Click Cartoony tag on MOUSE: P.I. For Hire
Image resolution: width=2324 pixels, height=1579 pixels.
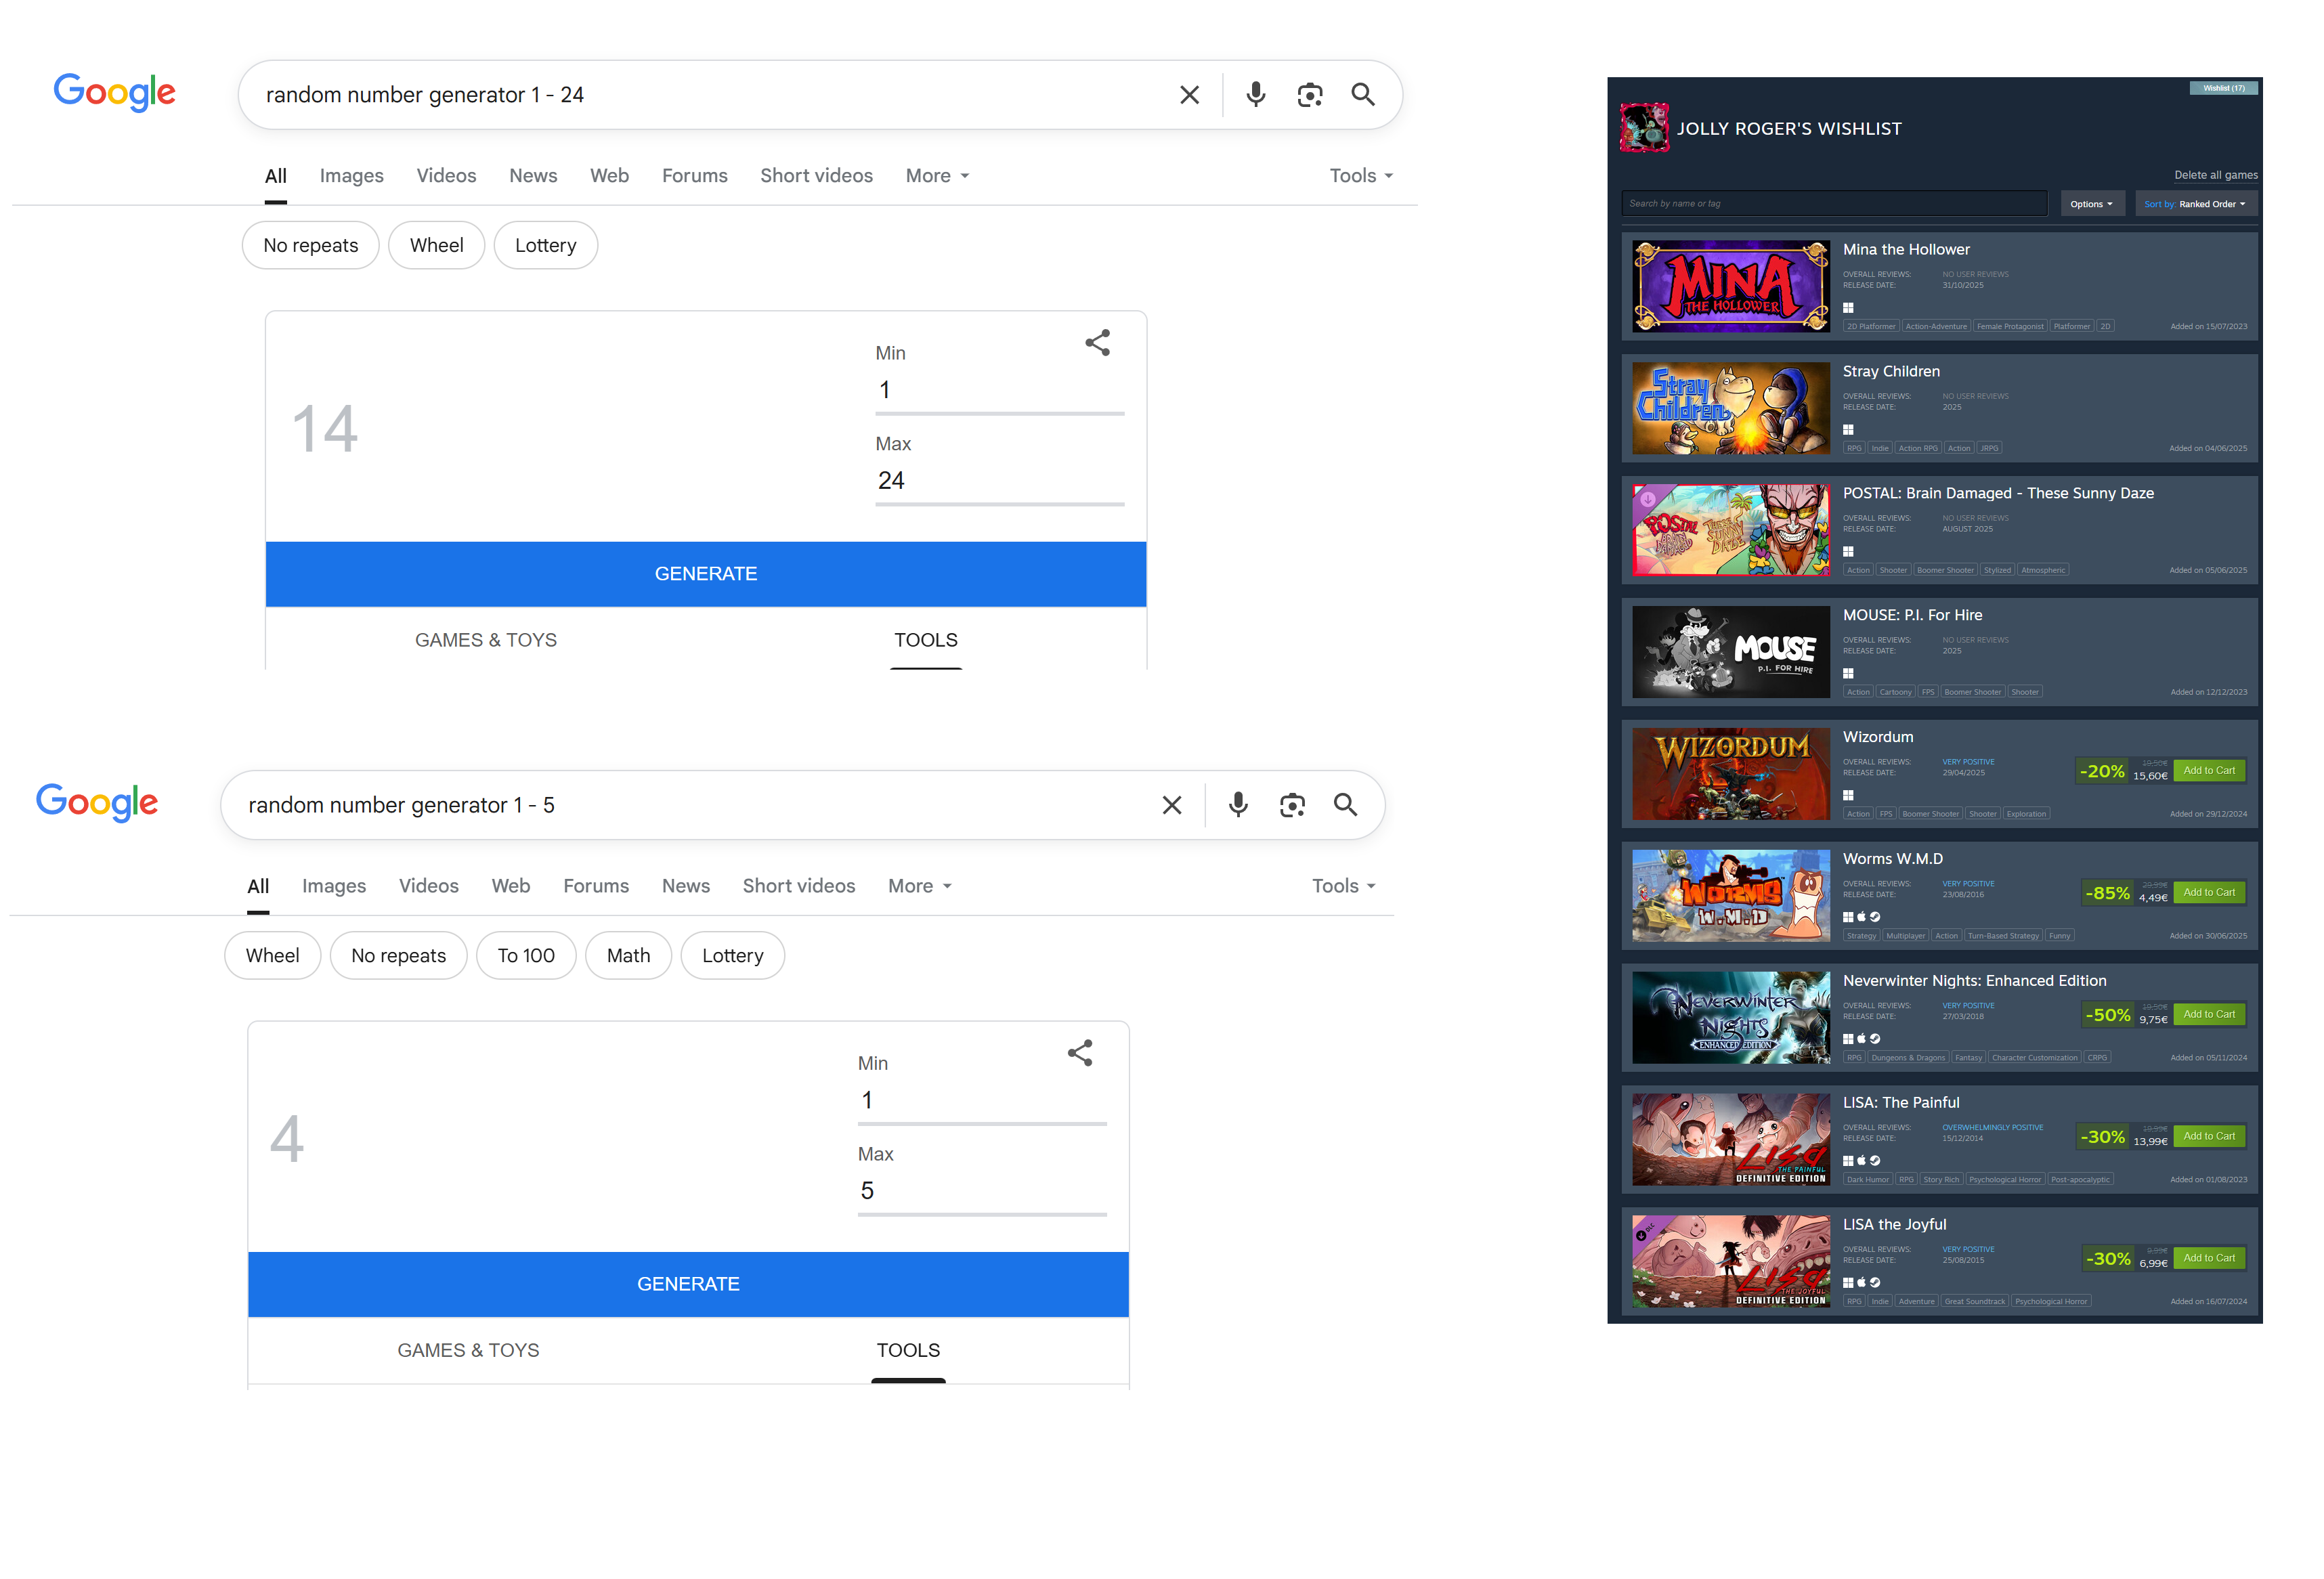pyautogui.click(x=1895, y=692)
